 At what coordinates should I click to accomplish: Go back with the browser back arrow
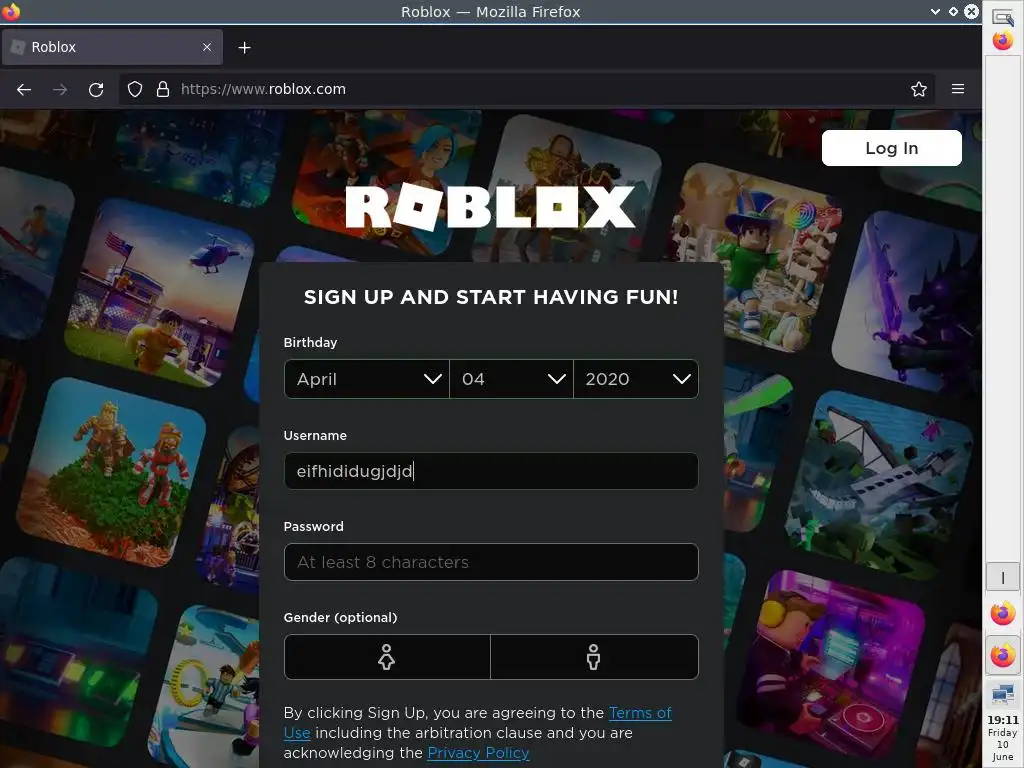click(x=24, y=89)
